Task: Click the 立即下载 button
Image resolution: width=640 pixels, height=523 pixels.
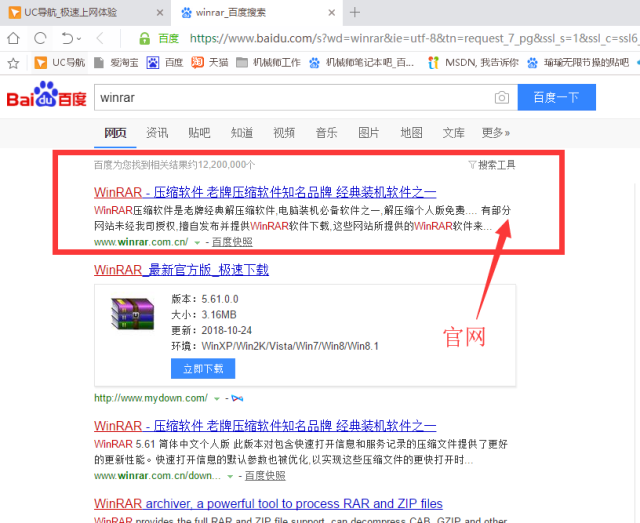Action: coord(203,369)
